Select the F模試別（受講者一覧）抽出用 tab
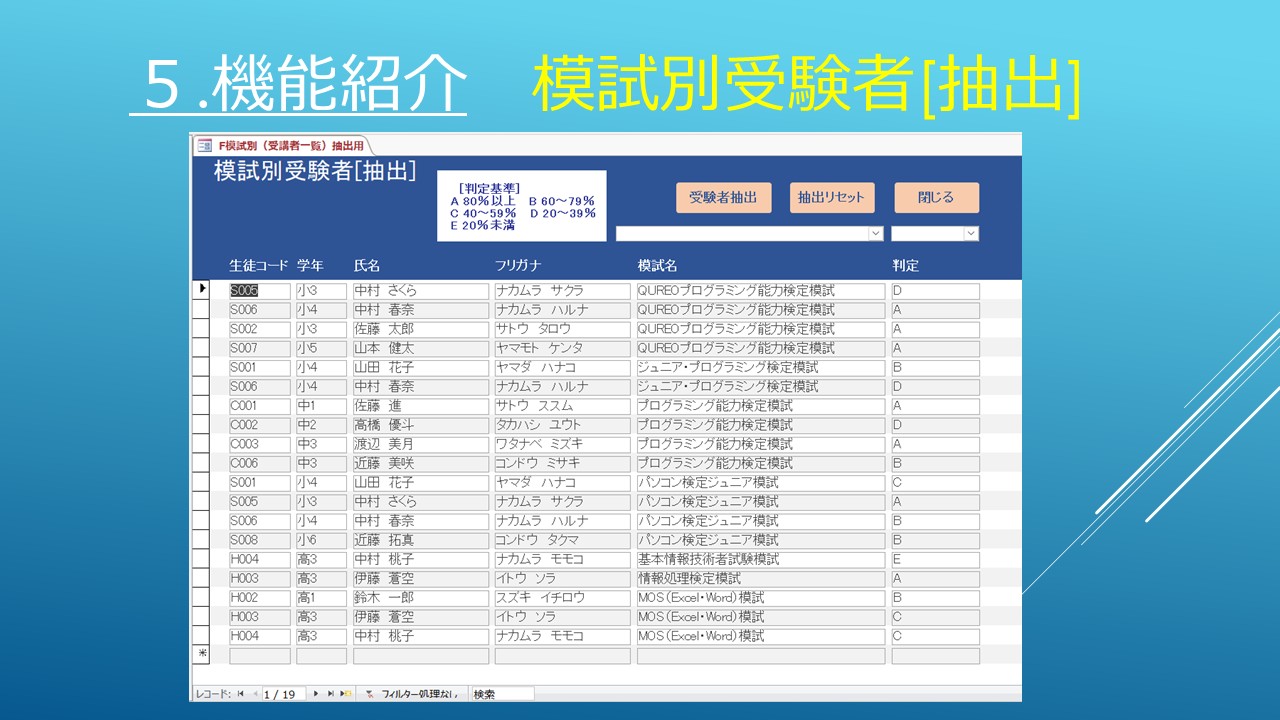This screenshot has height=720, width=1280. click(x=282, y=145)
